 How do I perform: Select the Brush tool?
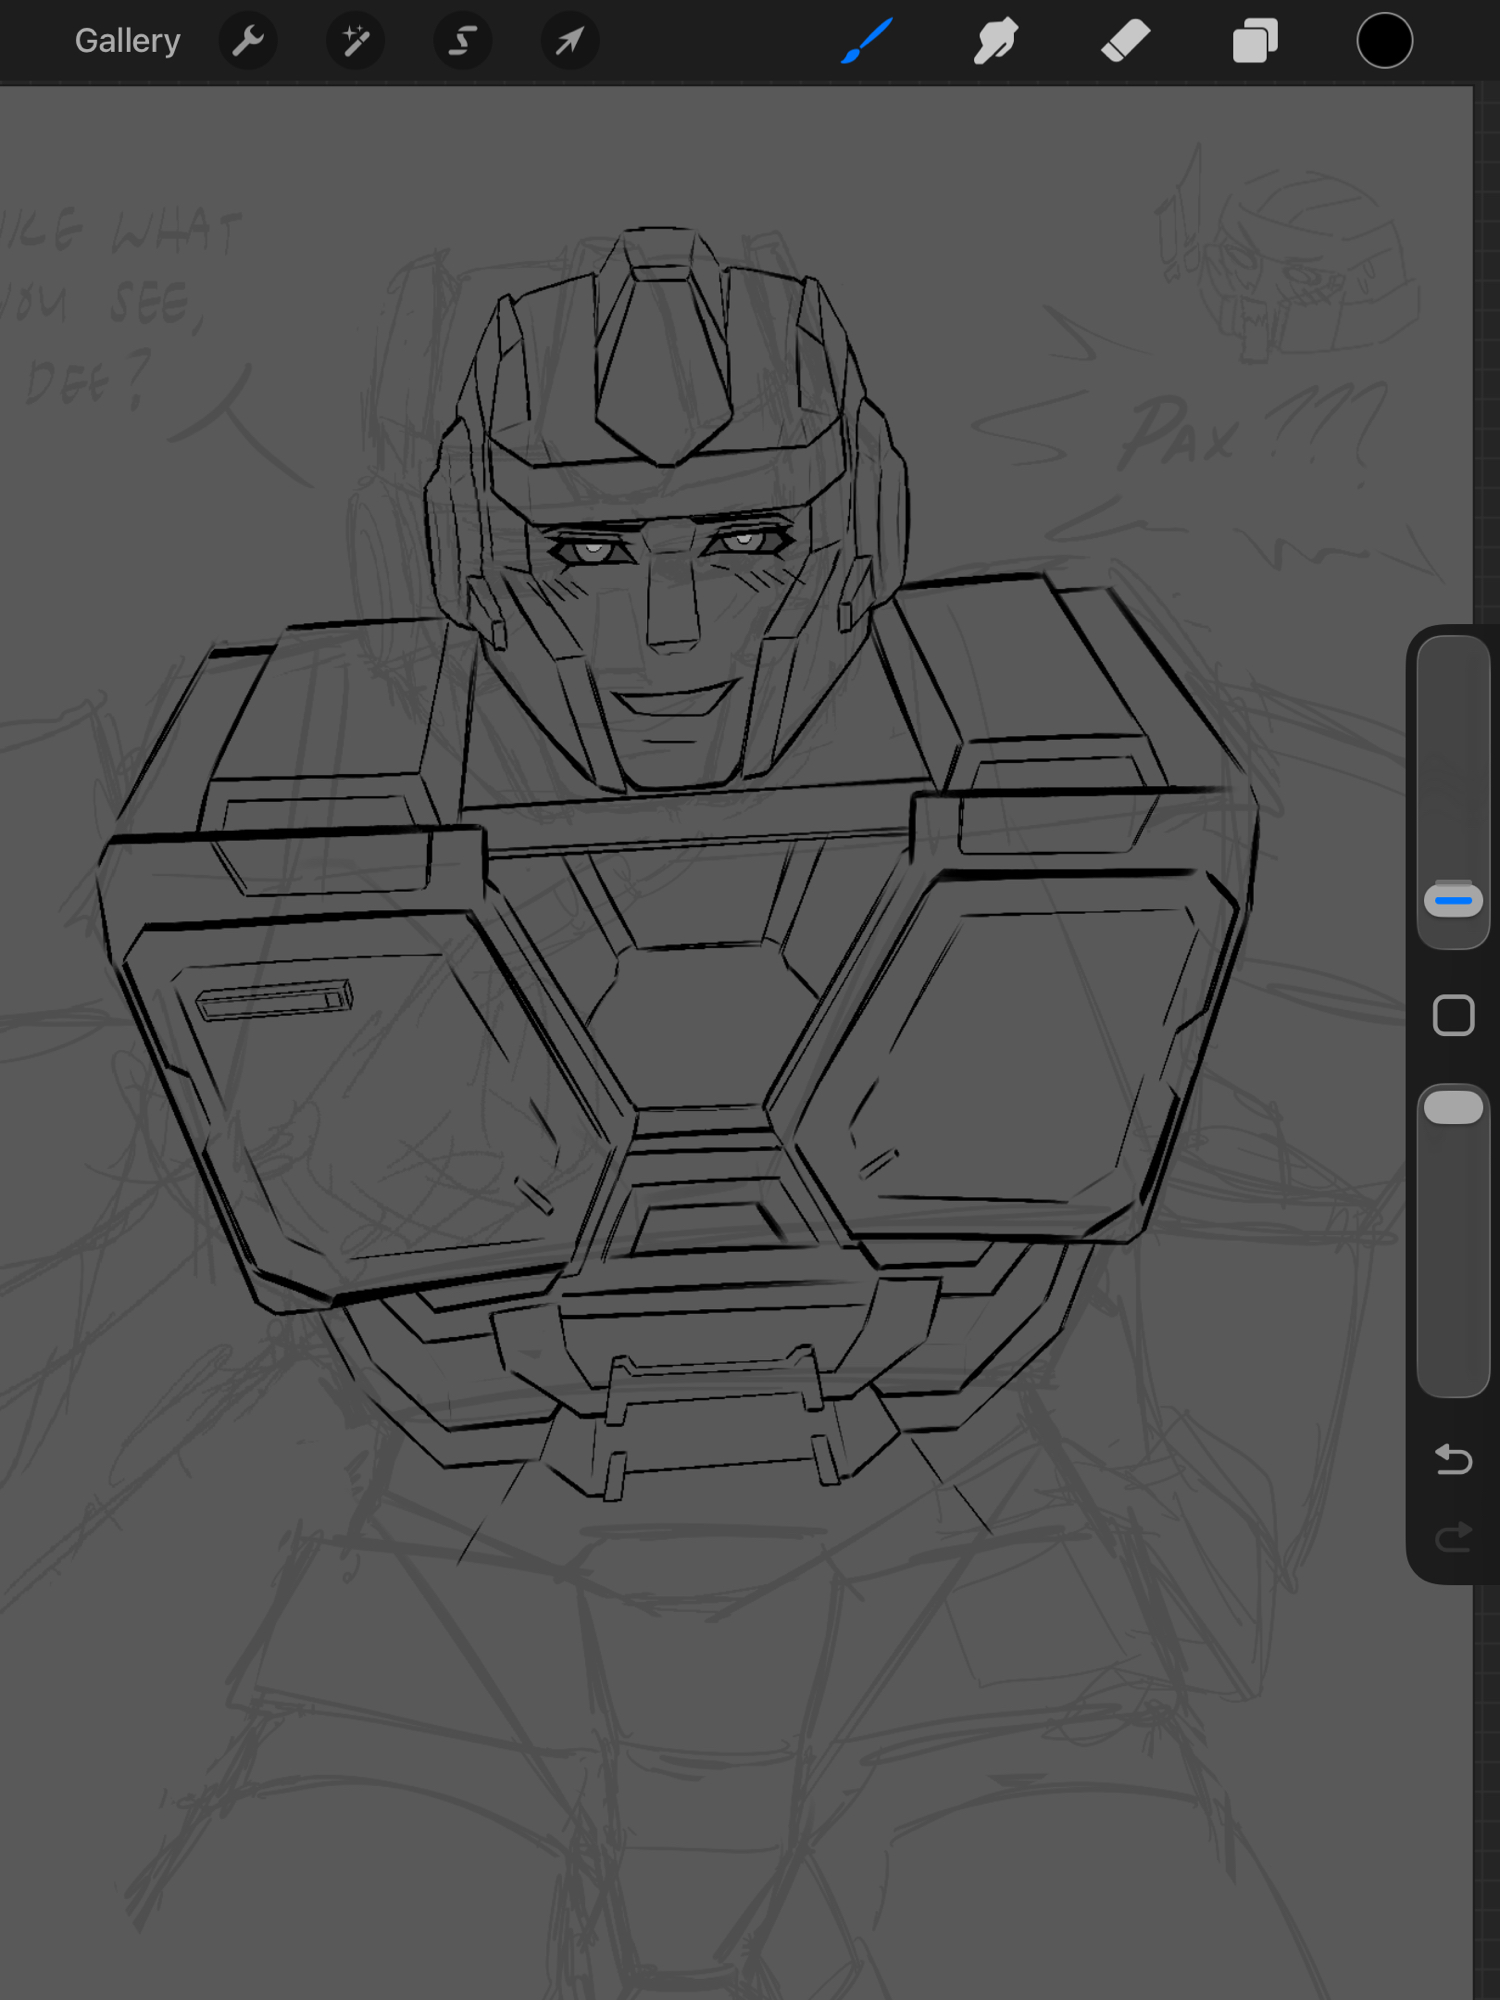pyautogui.click(x=866, y=41)
